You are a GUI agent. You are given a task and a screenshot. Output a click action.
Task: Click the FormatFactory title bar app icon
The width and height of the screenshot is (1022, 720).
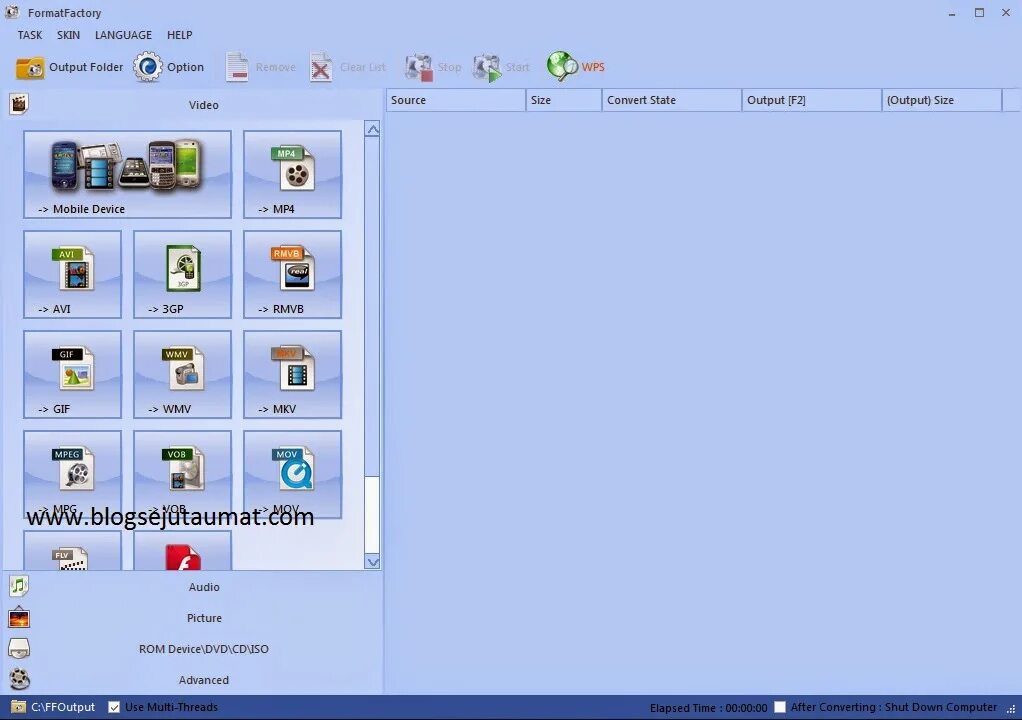tap(12, 12)
